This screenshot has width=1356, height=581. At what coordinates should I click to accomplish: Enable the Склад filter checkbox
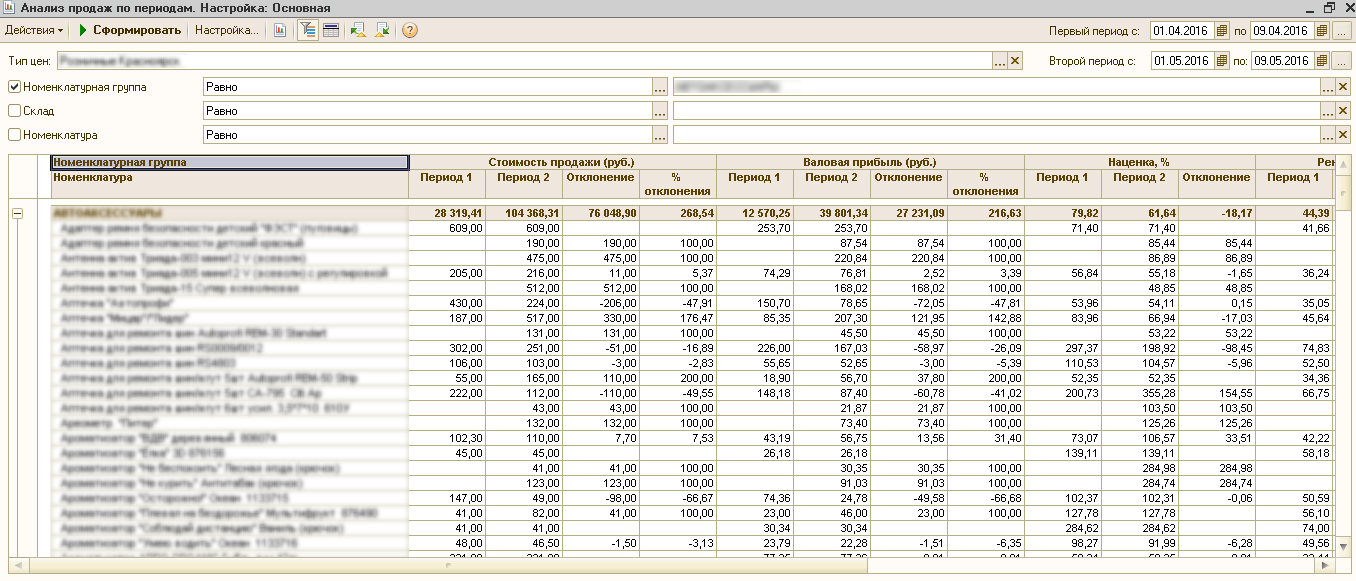point(14,111)
